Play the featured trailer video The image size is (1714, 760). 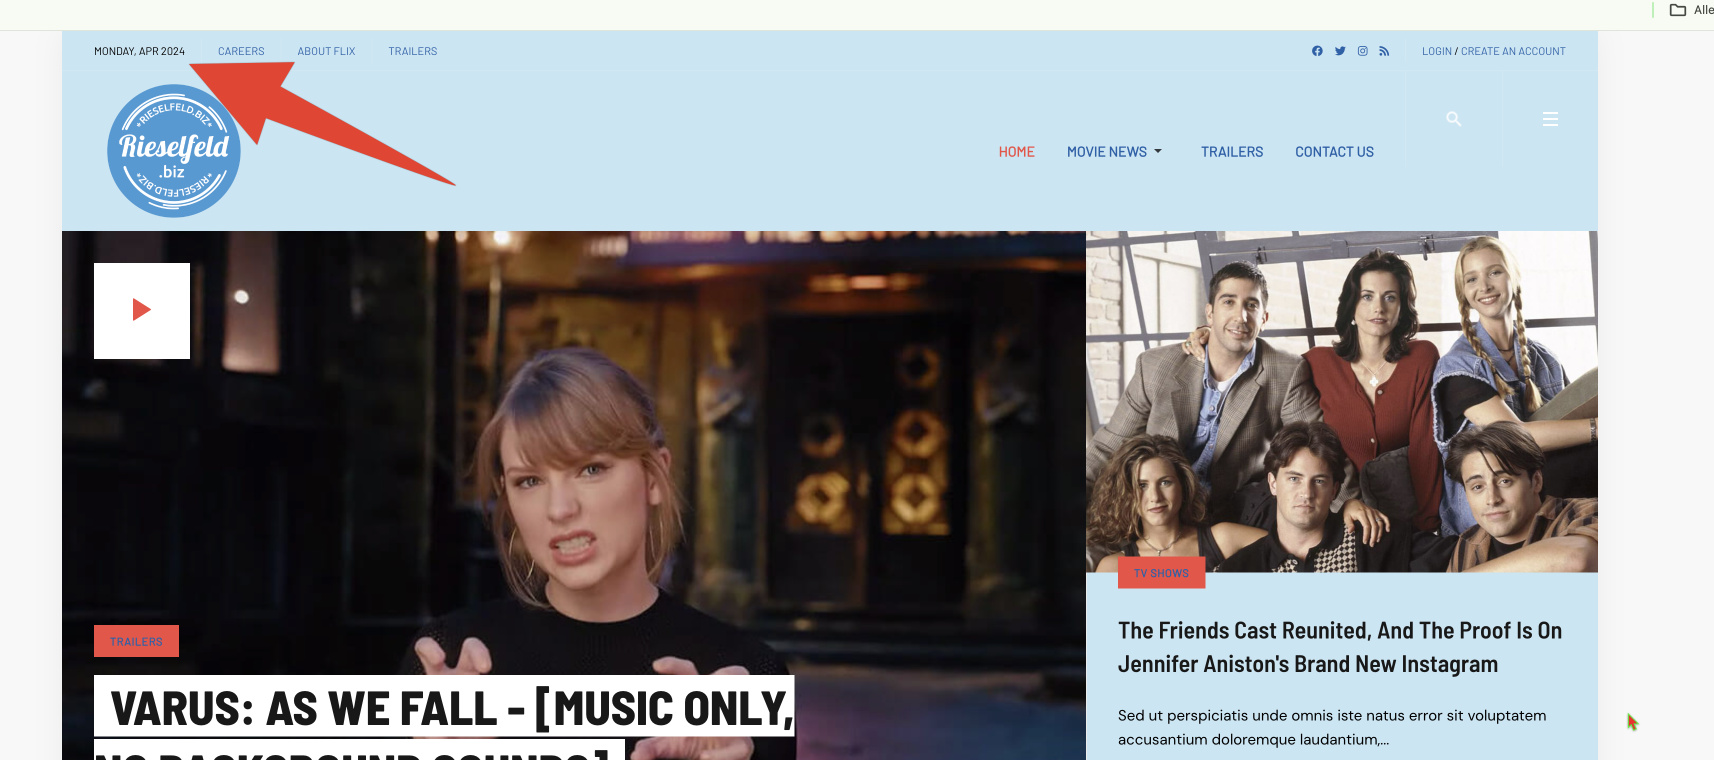pyautogui.click(x=142, y=311)
